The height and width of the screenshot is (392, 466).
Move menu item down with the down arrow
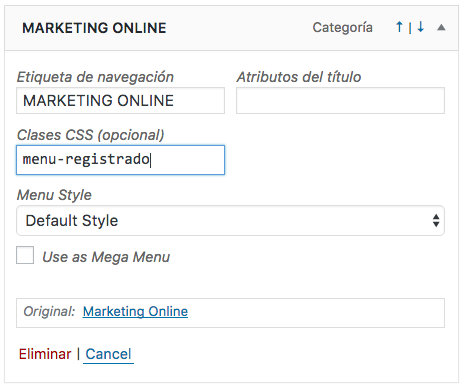coord(421,27)
